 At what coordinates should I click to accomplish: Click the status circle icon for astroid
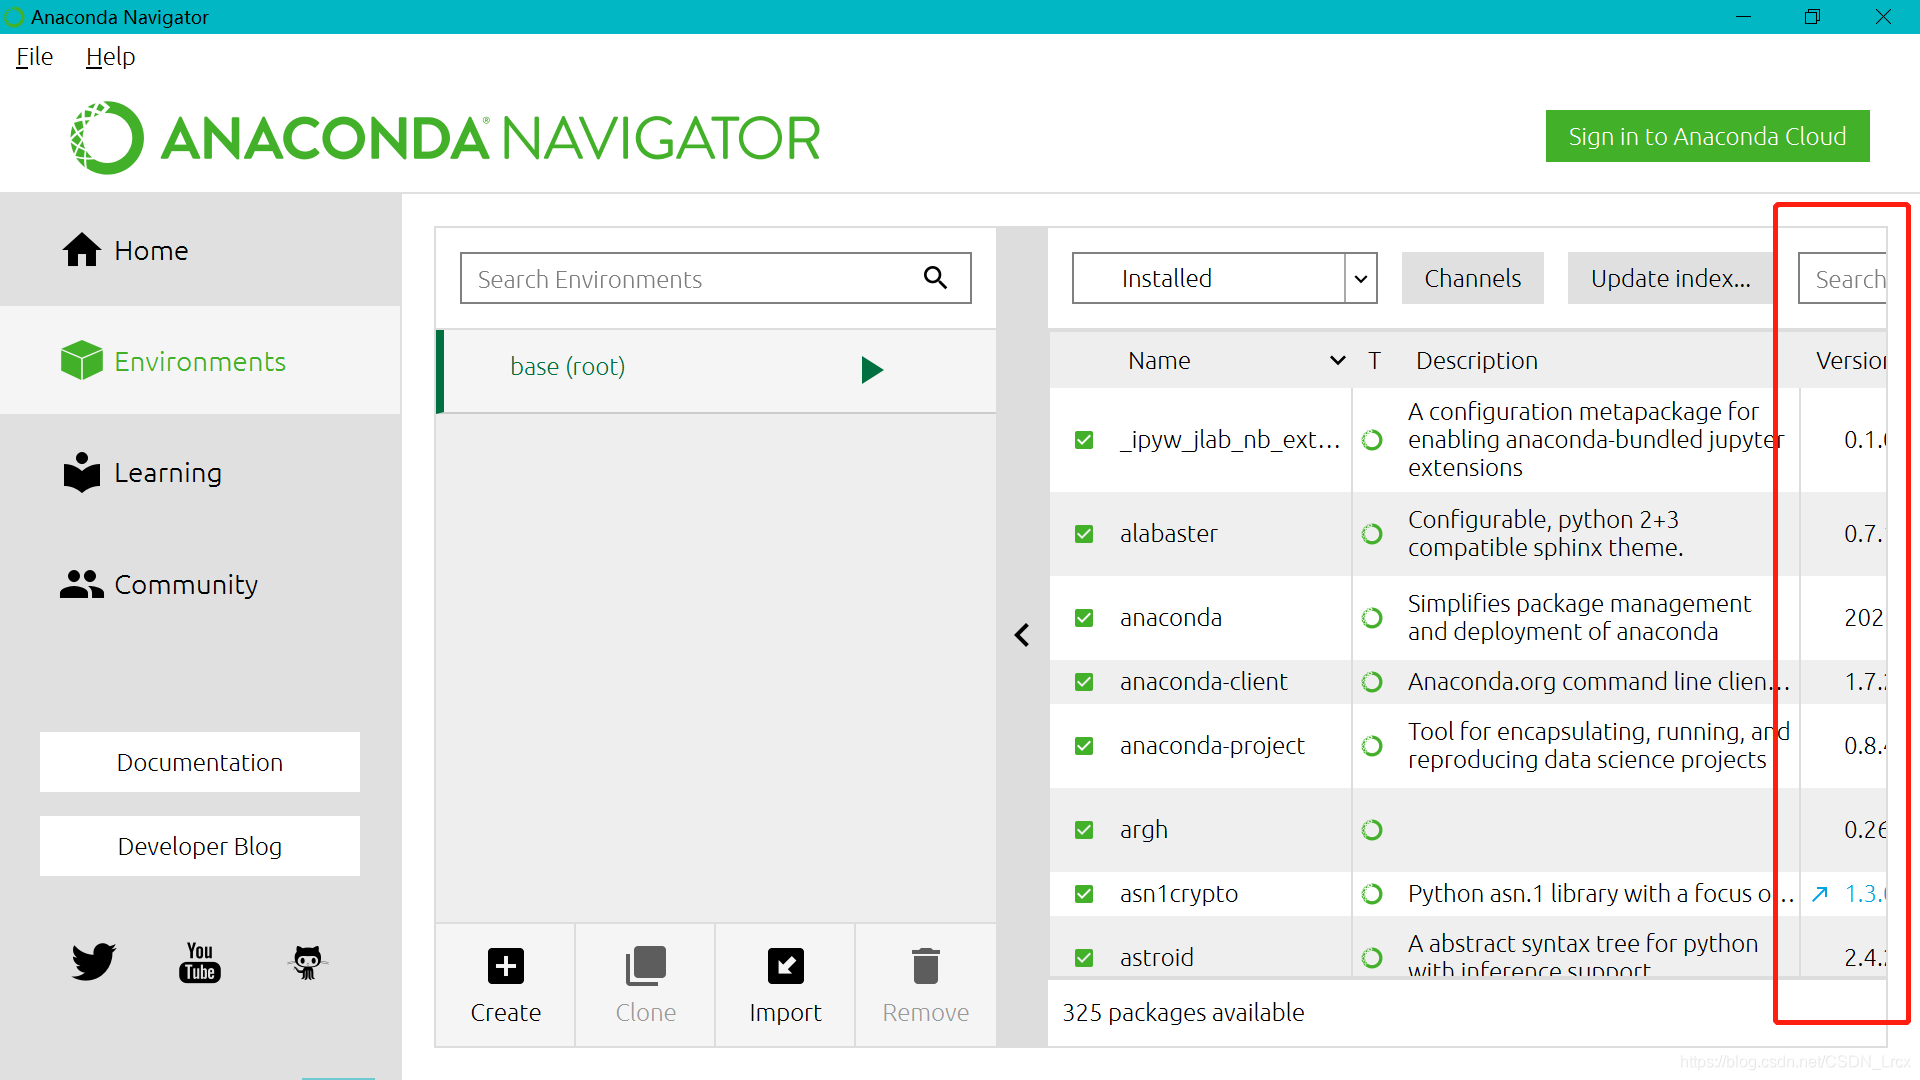coord(1372,958)
